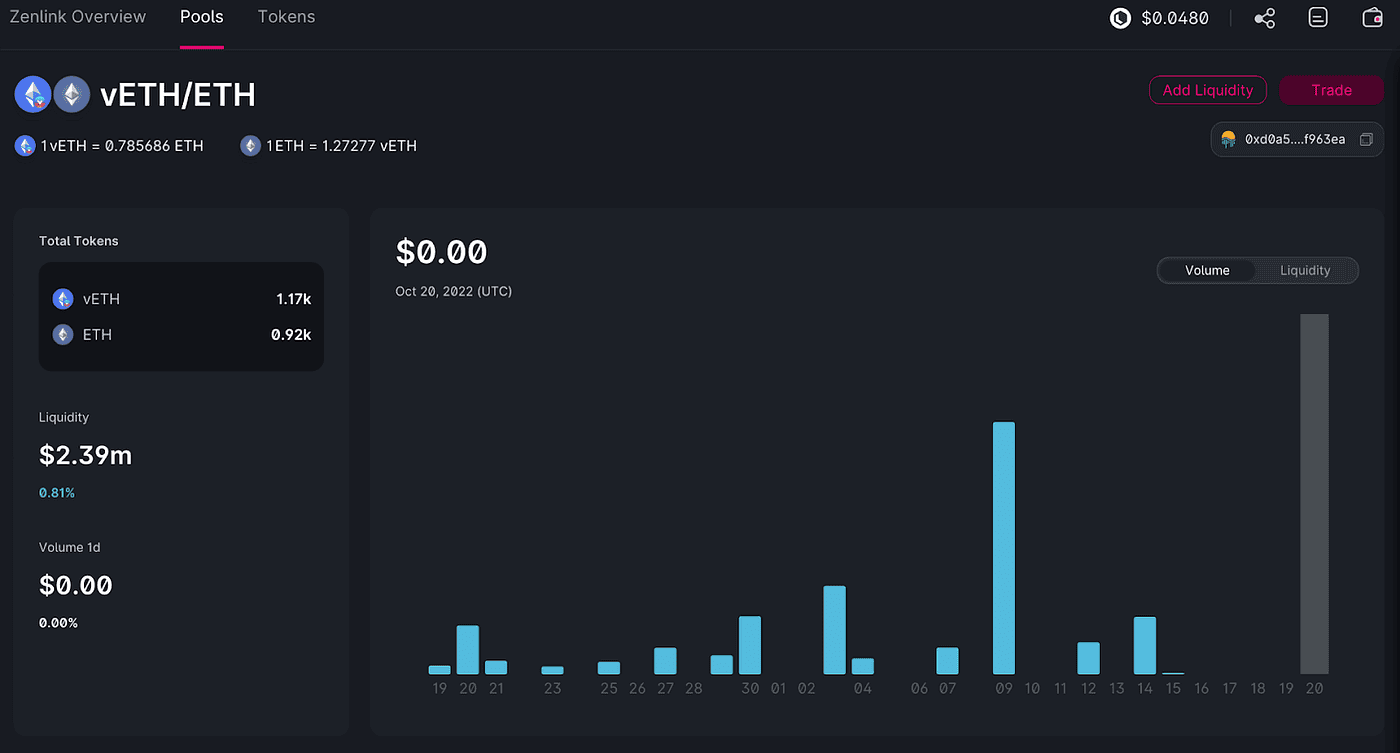Click the account avatar beside address
The height and width of the screenshot is (753, 1400).
click(x=1229, y=140)
